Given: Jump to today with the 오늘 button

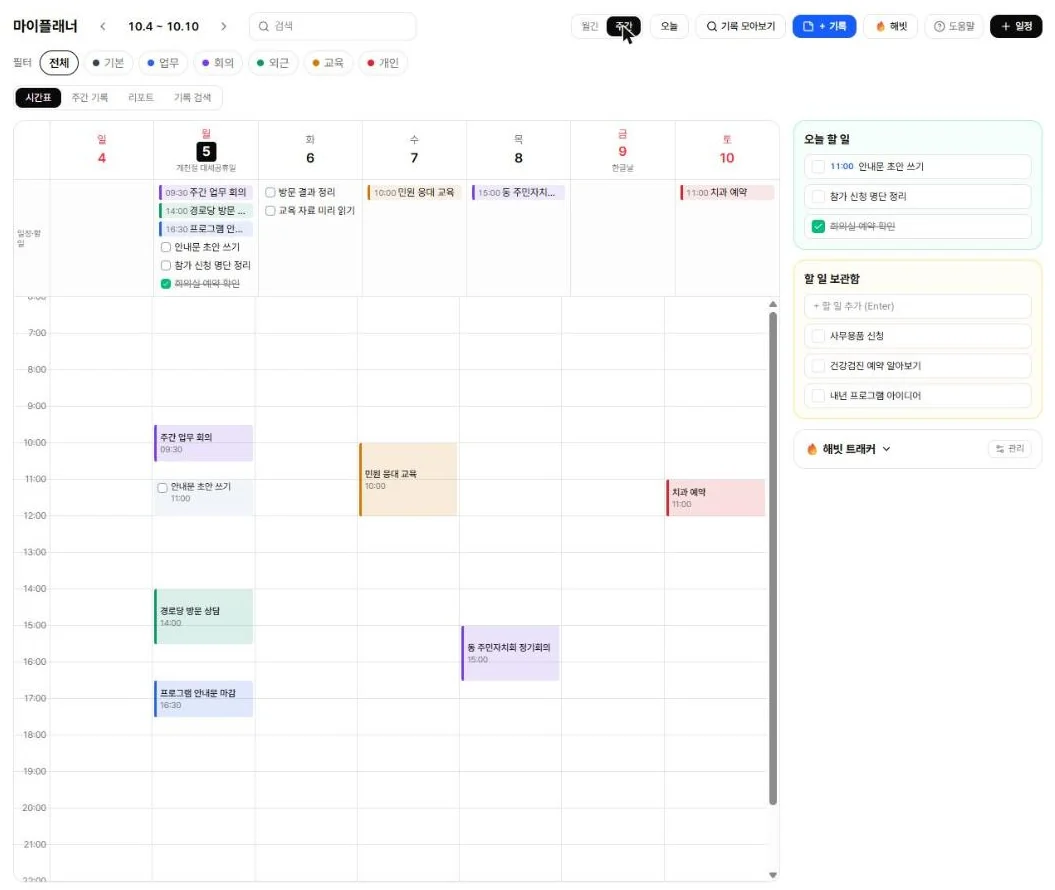Looking at the screenshot, I should [669, 26].
